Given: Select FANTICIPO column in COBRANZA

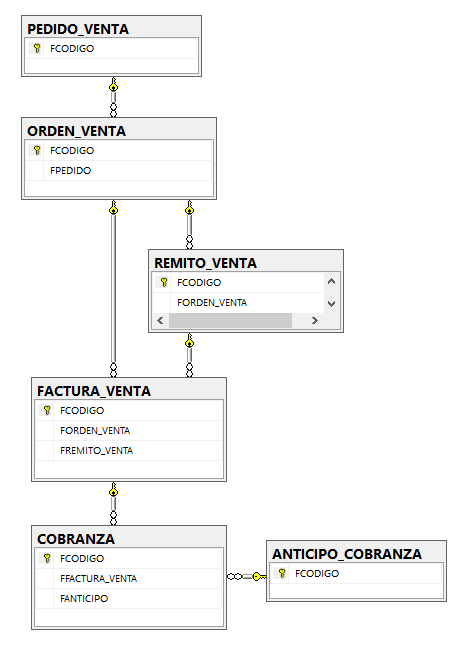Looking at the screenshot, I should [129, 598].
